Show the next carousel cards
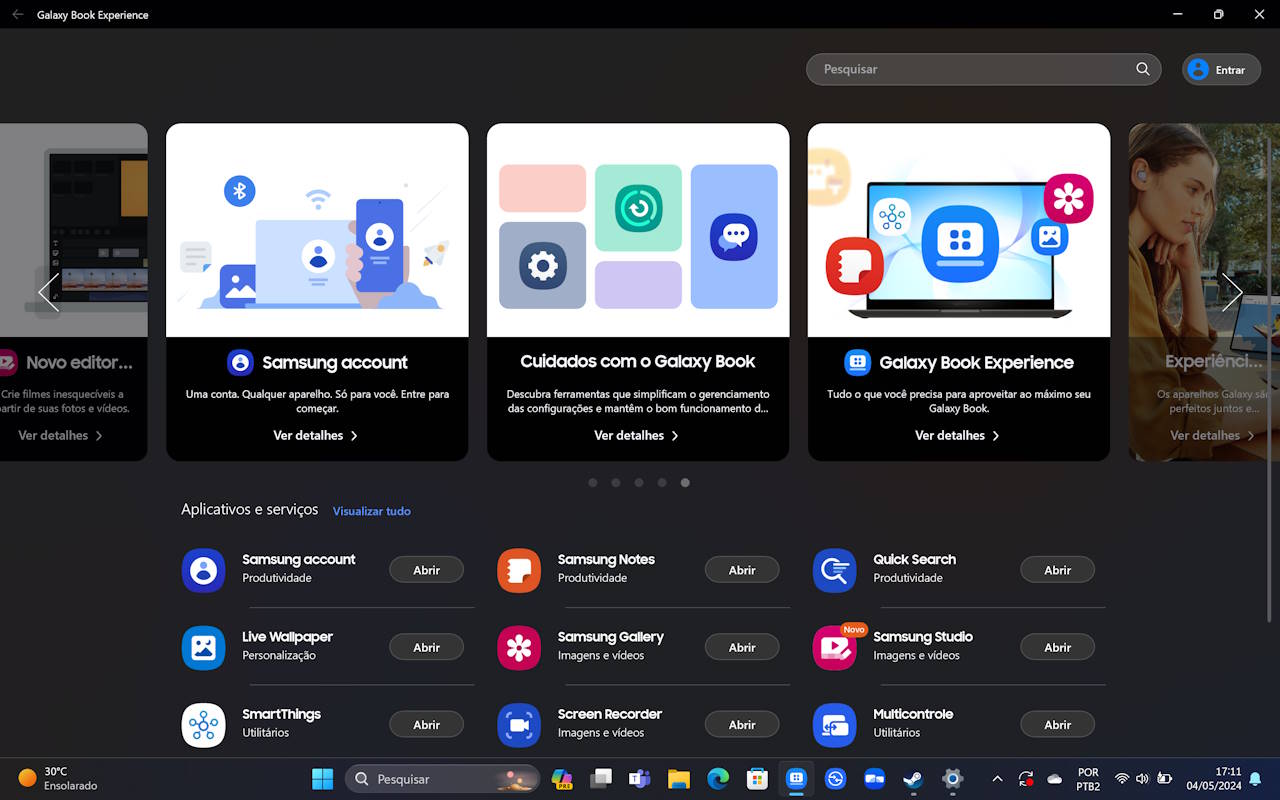Viewport: 1280px width, 800px height. (1232, 292)
